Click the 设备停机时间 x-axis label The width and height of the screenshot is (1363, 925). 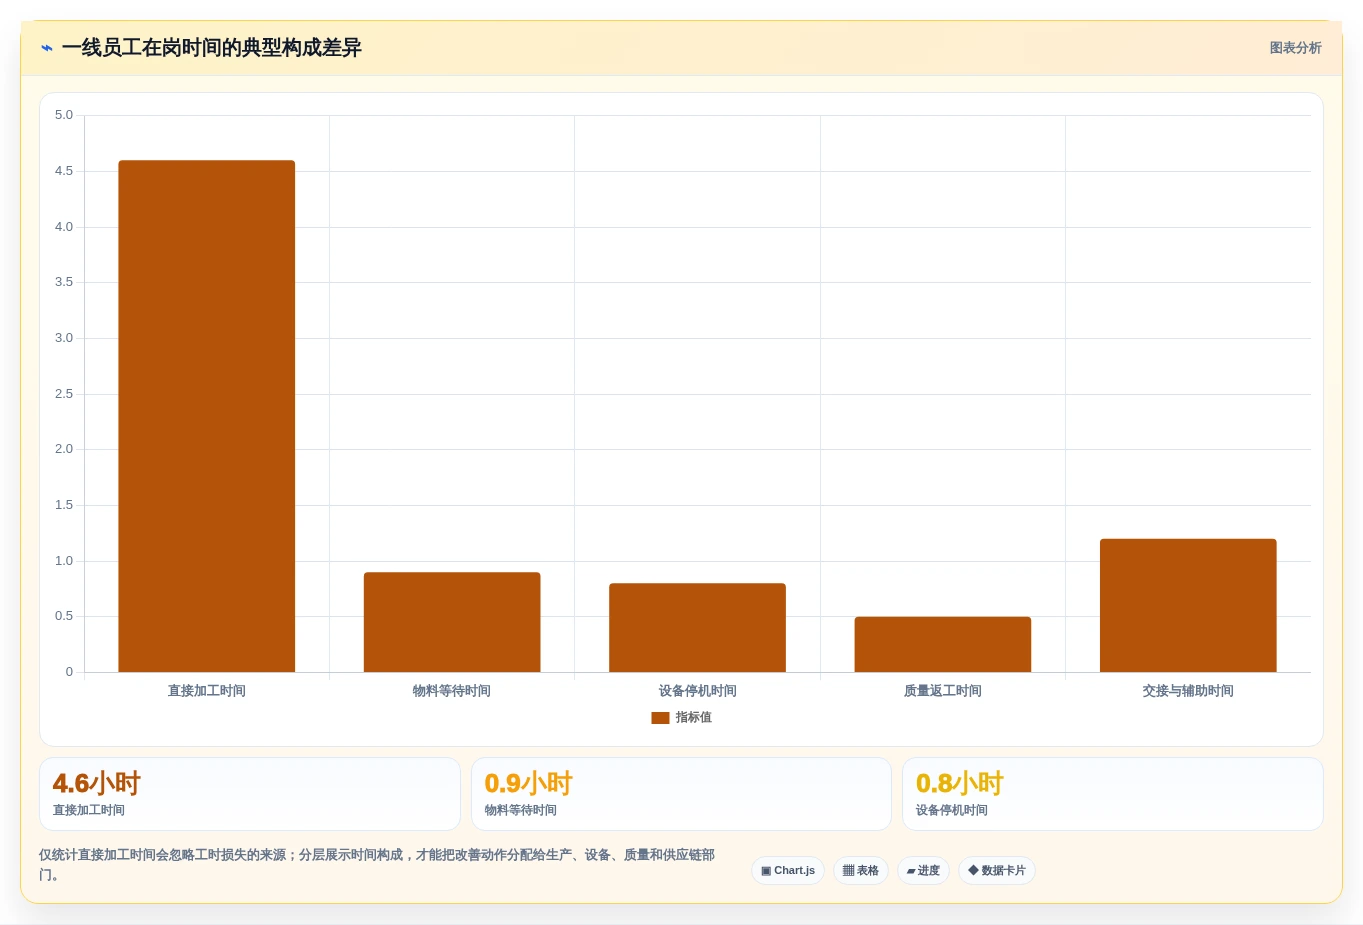point(697,691)
